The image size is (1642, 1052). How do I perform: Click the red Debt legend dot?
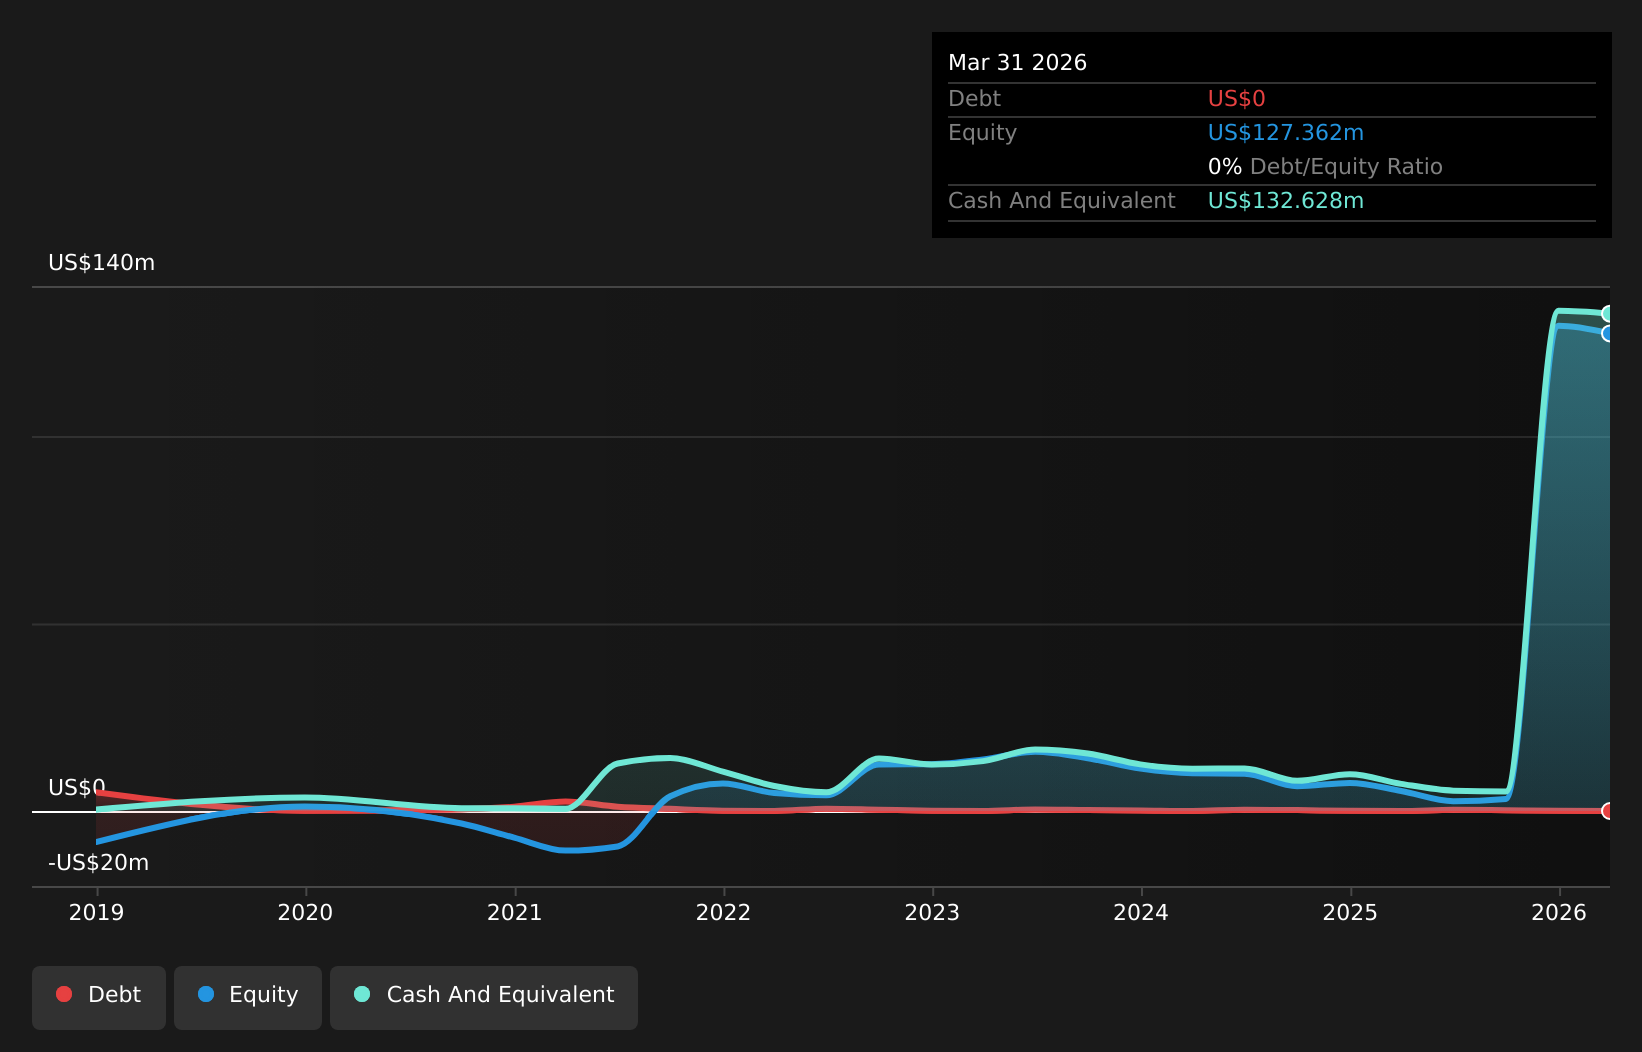click(x=64, y=994)
